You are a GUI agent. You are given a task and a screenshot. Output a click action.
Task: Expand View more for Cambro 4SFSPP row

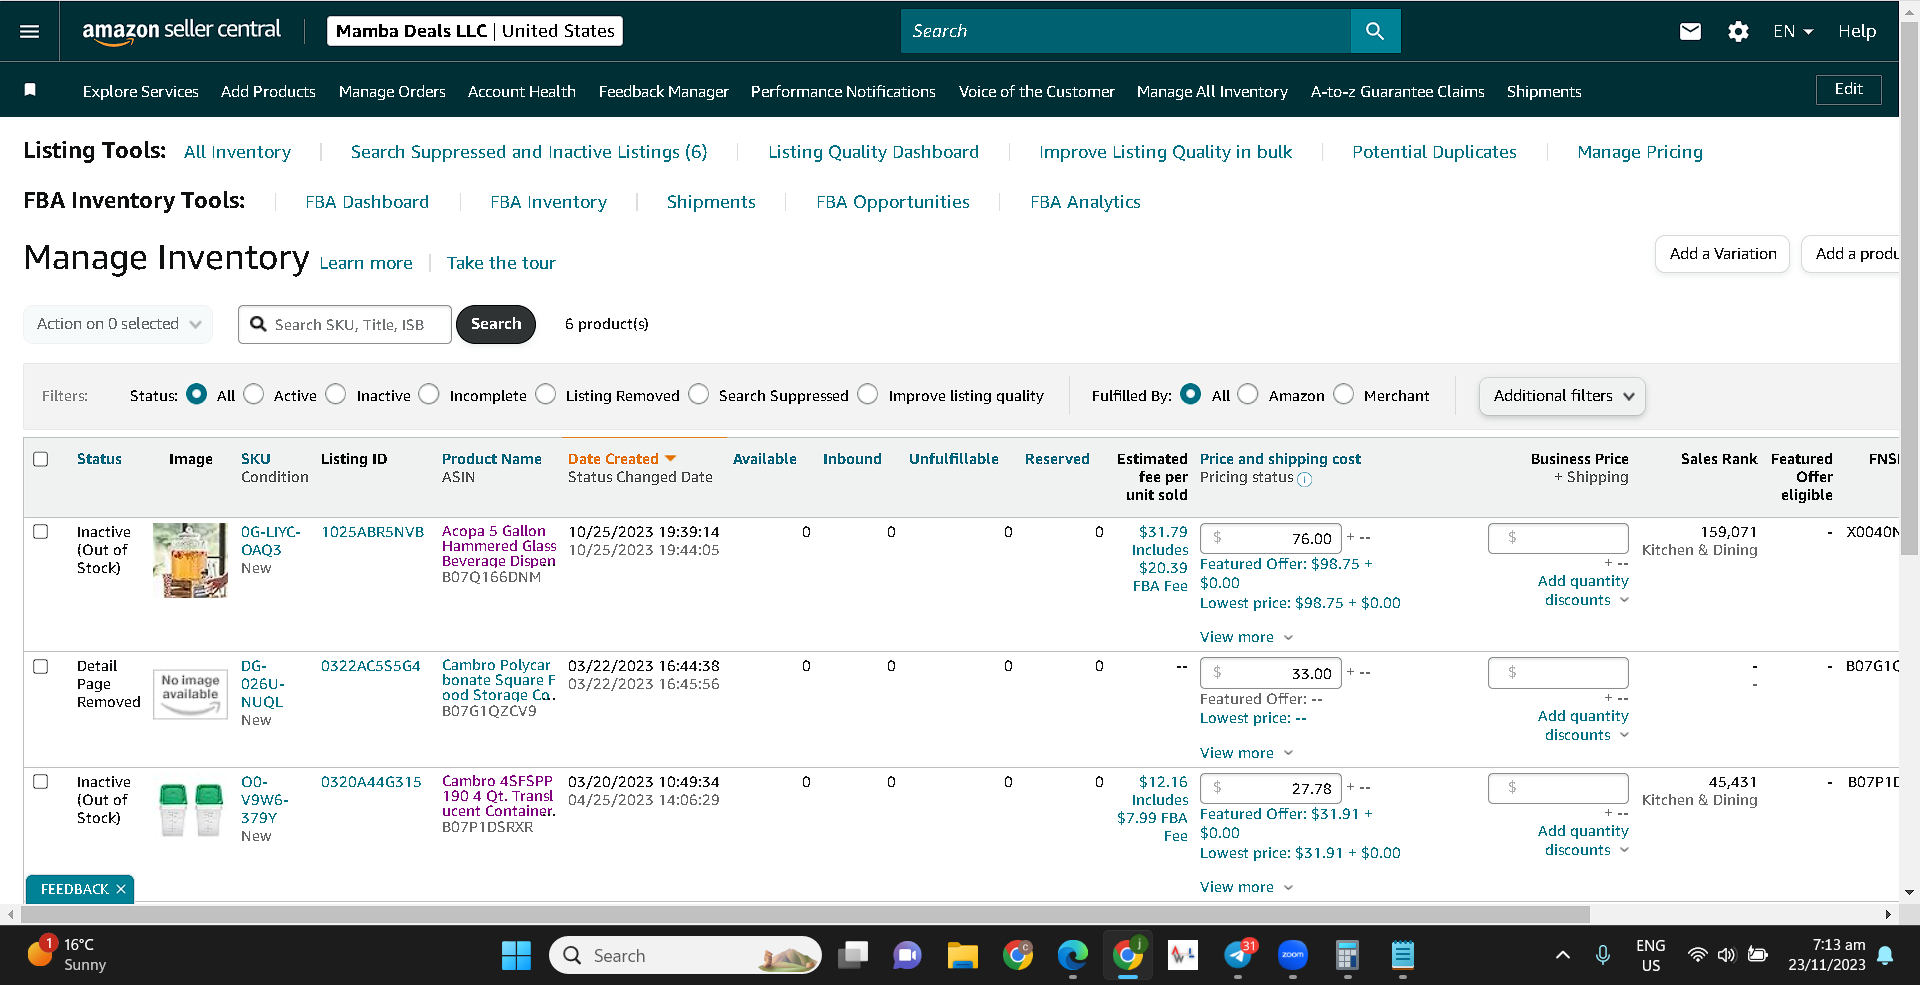coord(1246,887)
